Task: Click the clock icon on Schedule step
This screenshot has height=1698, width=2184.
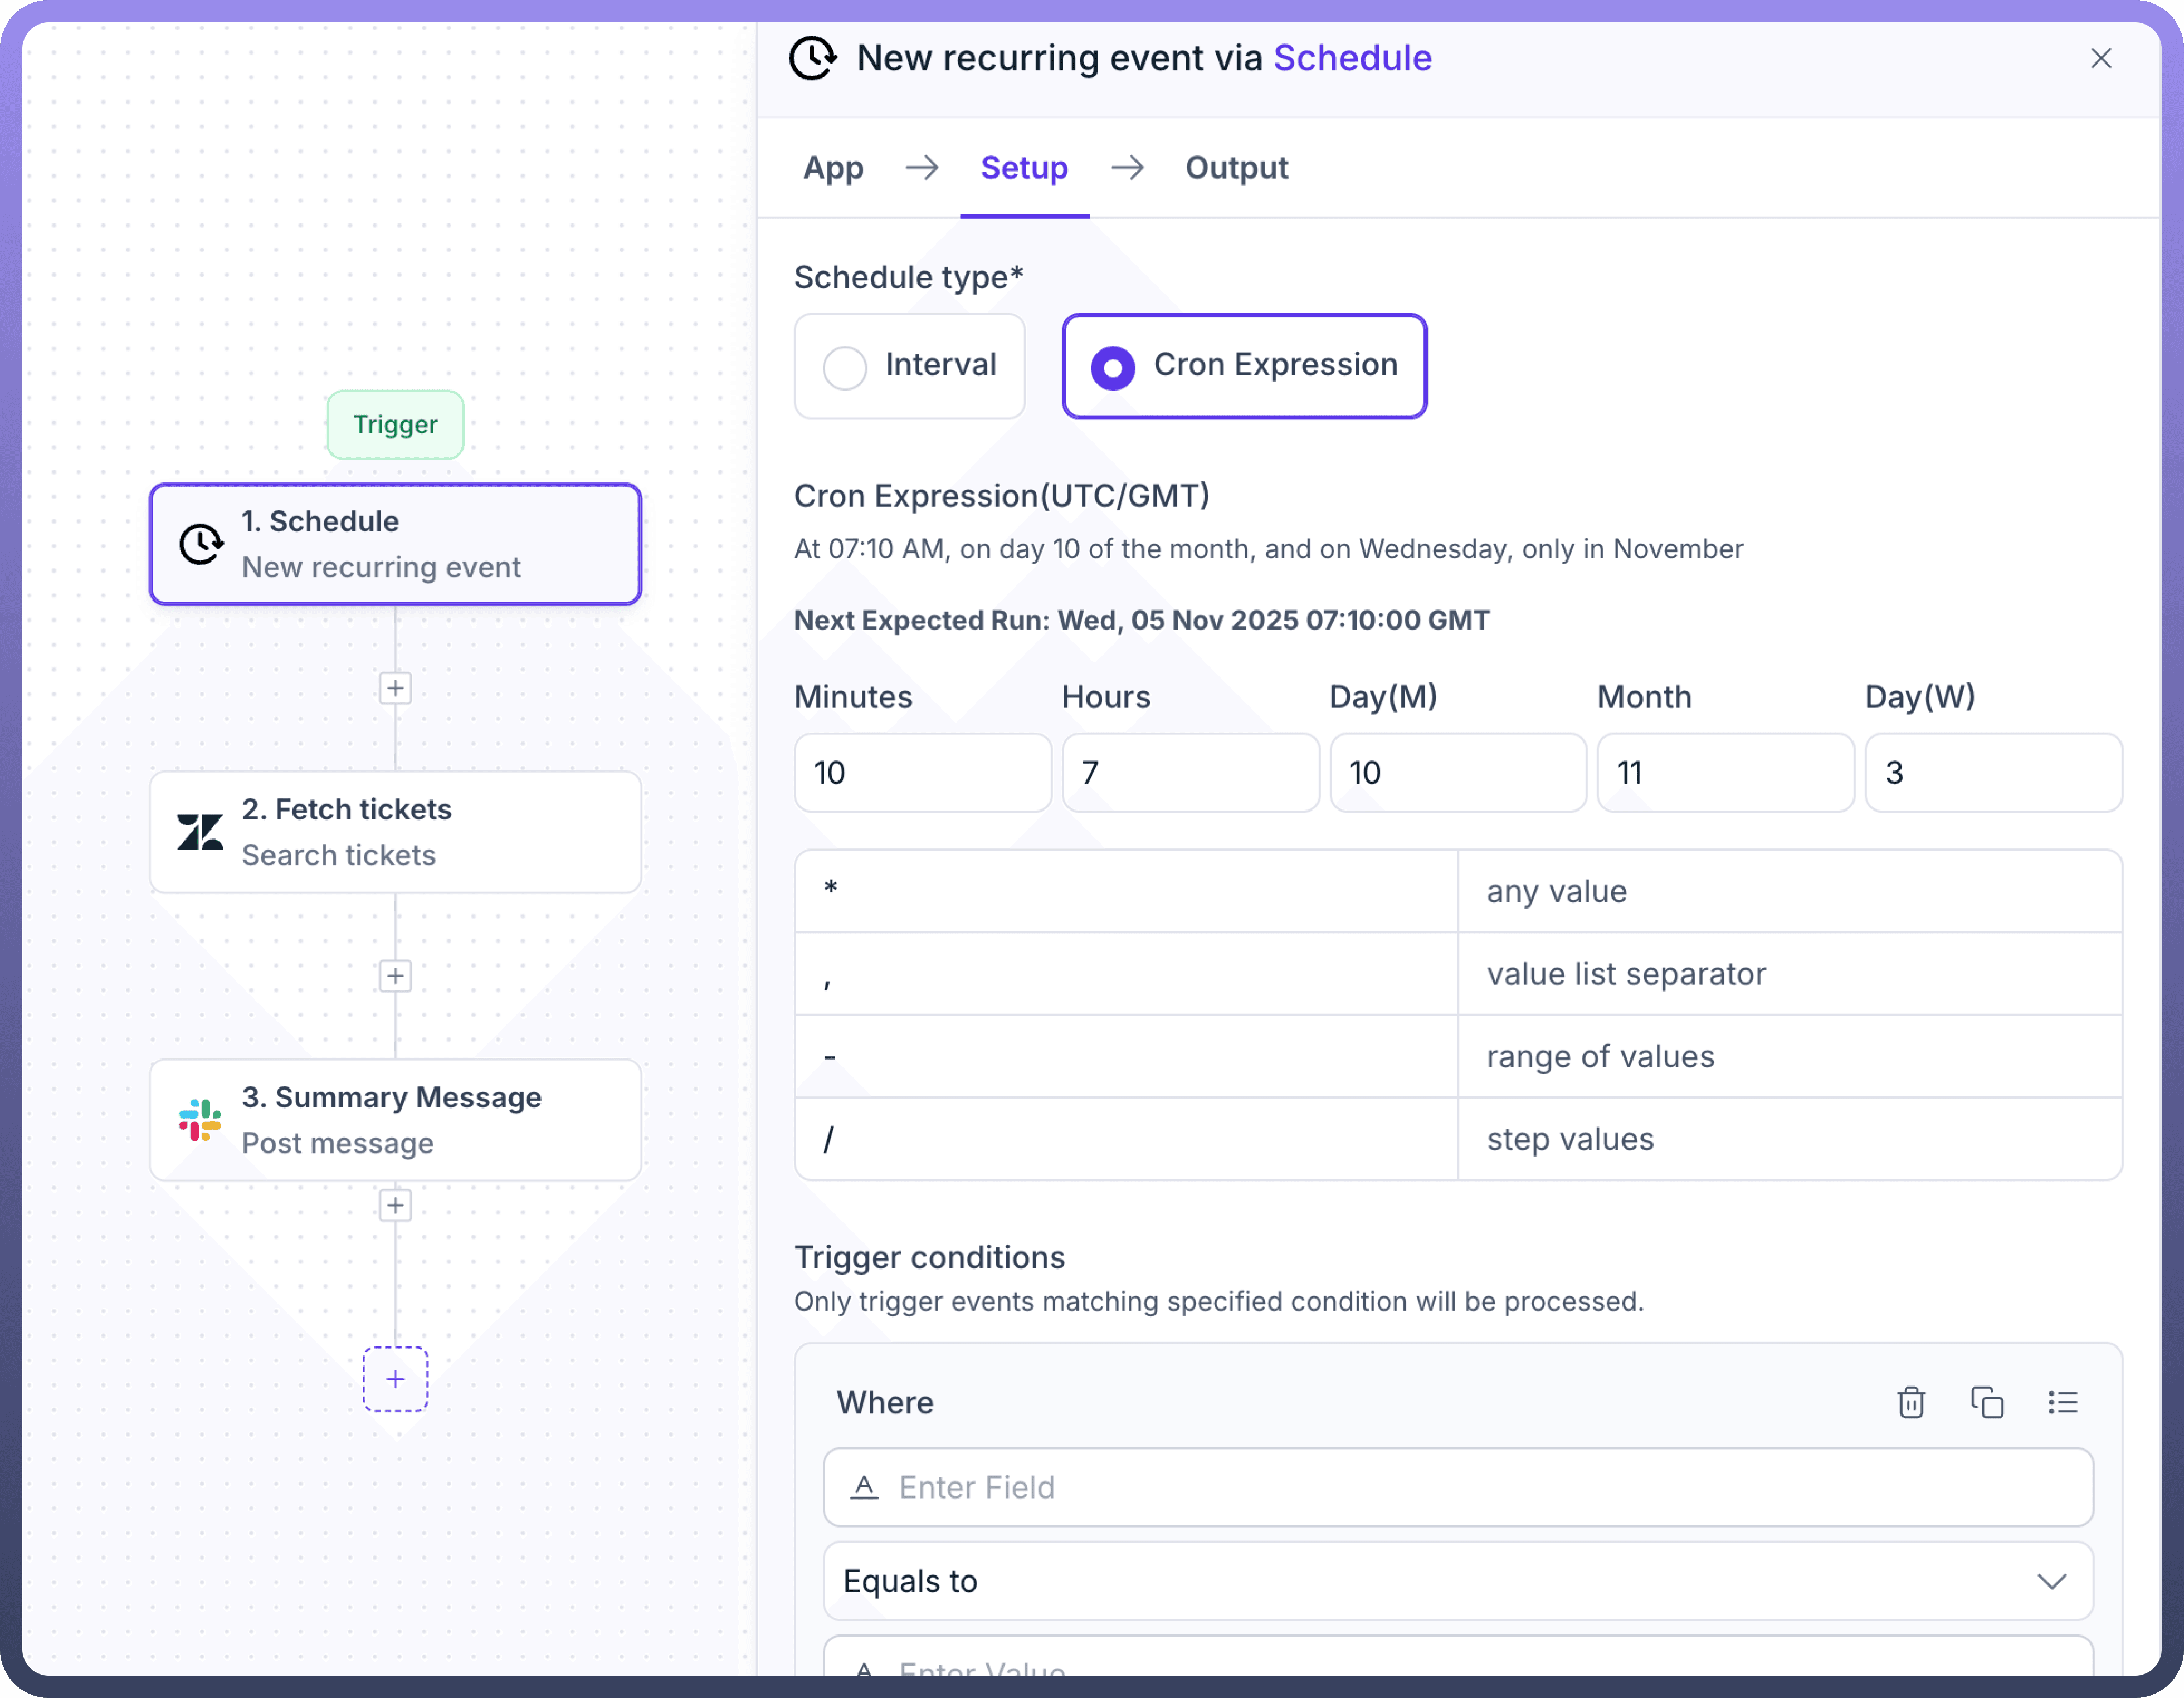Action: [200, 544]
